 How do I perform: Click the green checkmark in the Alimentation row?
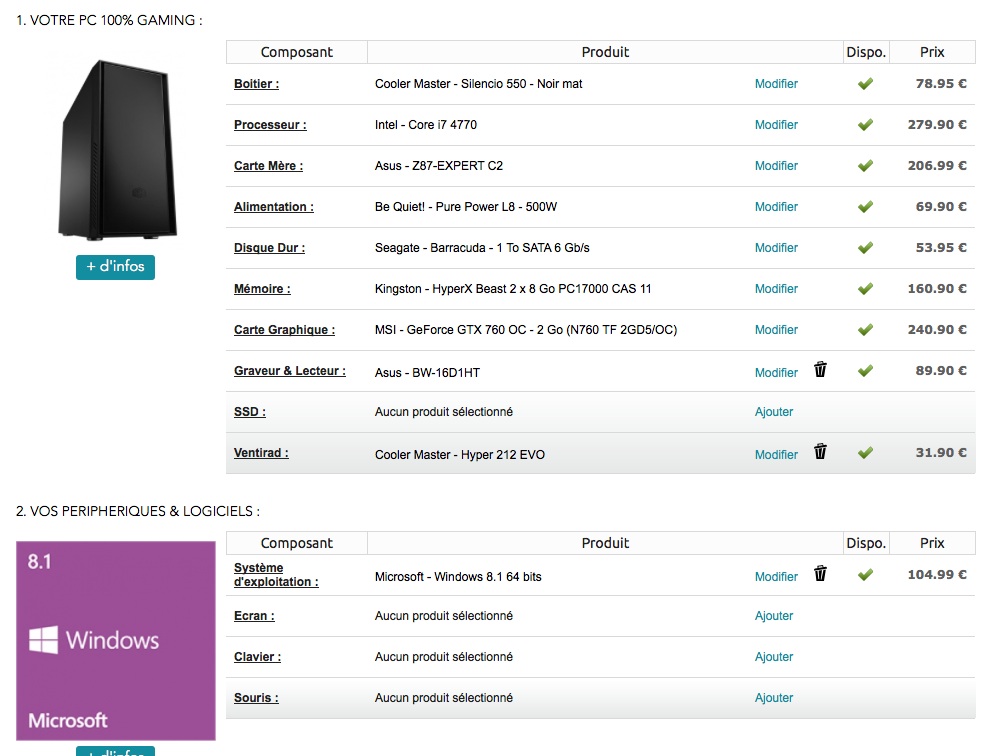pyautogui.click(x=865, y=206)
